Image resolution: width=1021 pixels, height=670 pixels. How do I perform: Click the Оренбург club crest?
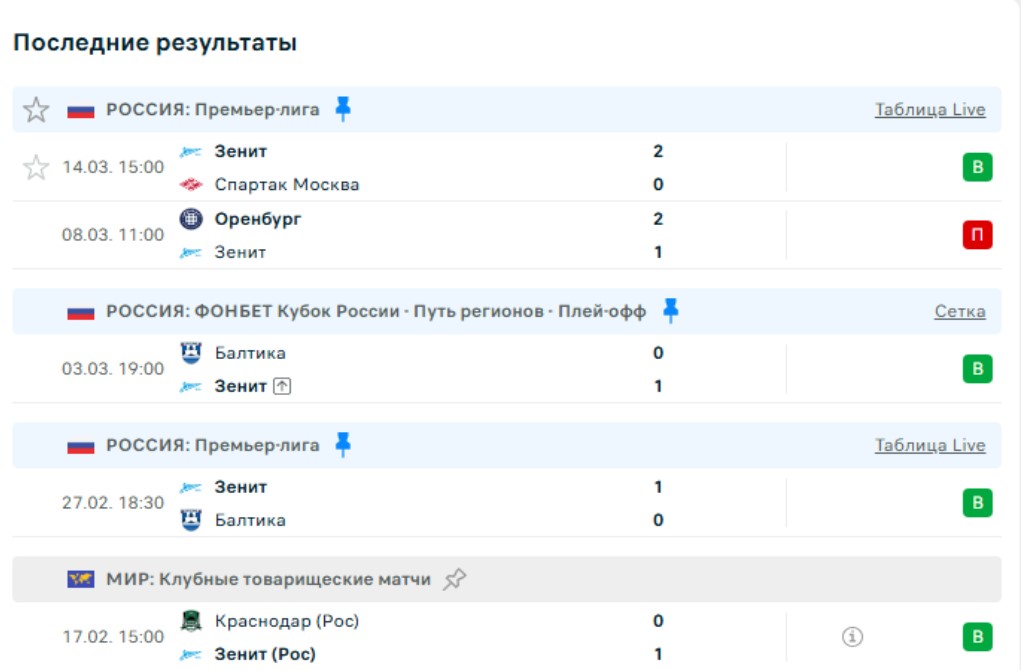coord(190,219)
